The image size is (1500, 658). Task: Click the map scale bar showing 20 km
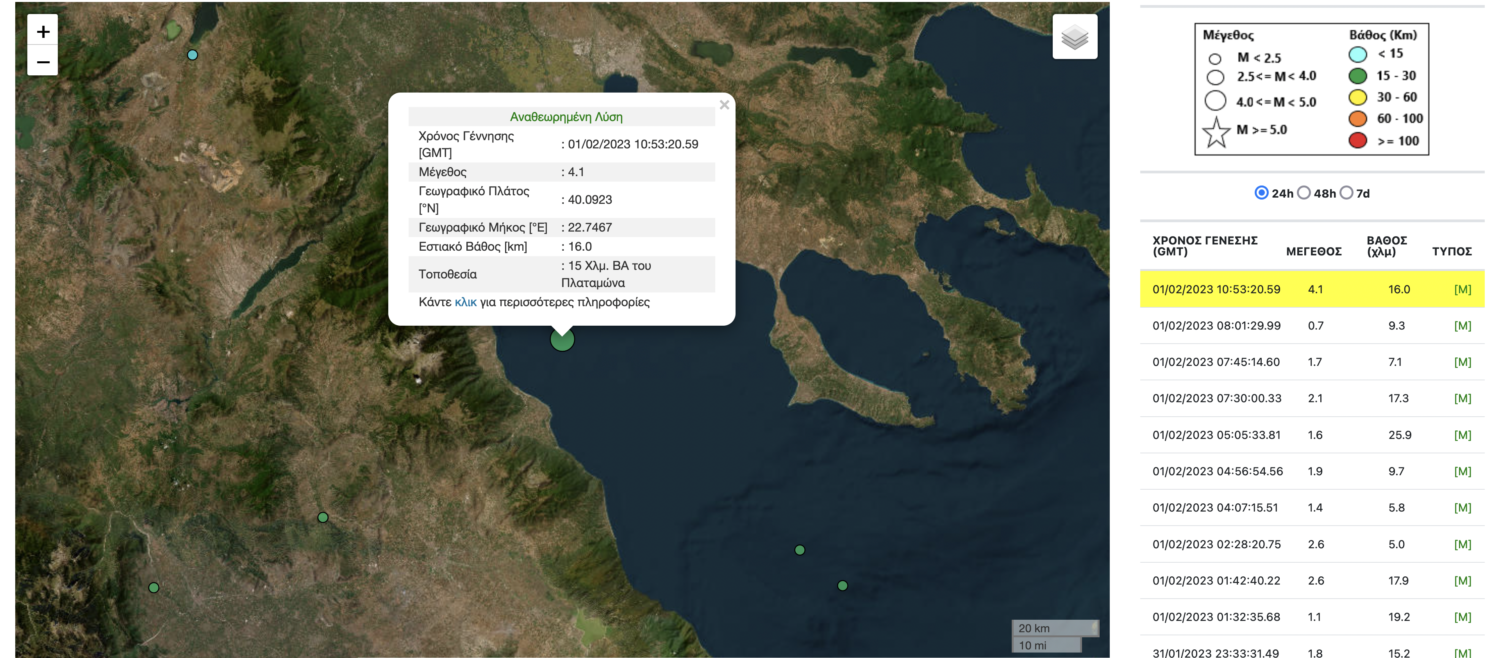coord(1055,628)
